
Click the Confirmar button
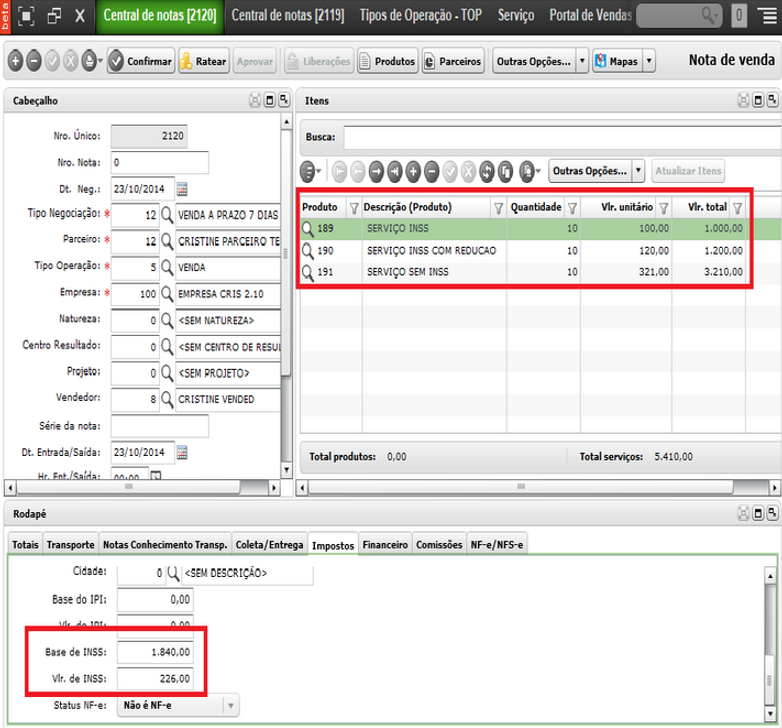coord(141,61)
